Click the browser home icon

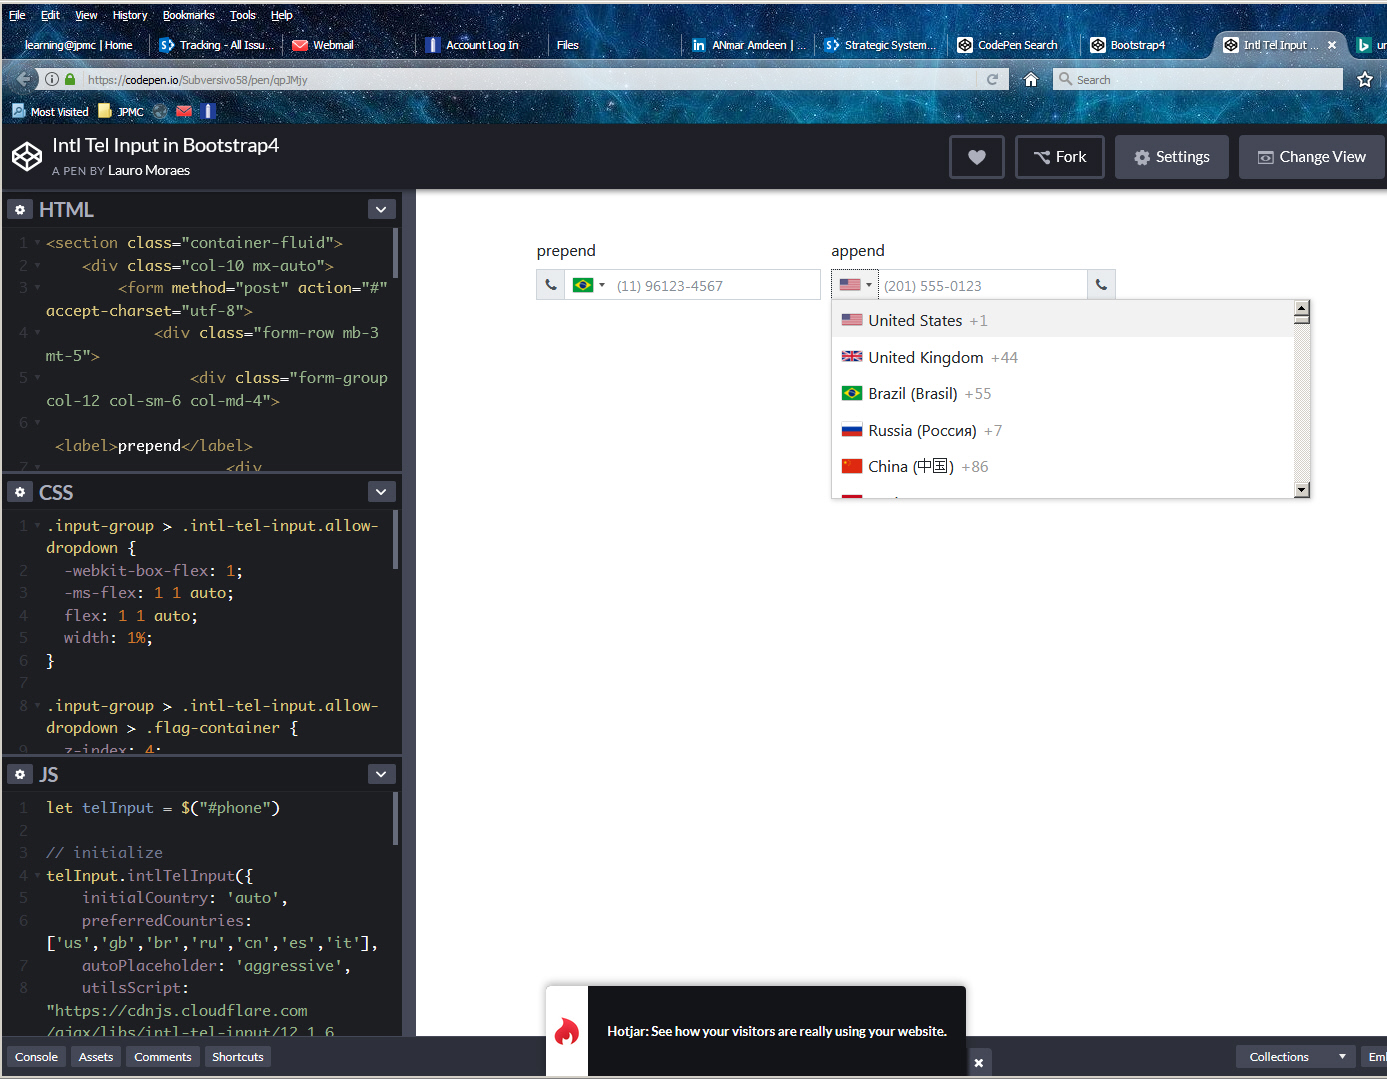(1031, 80)
